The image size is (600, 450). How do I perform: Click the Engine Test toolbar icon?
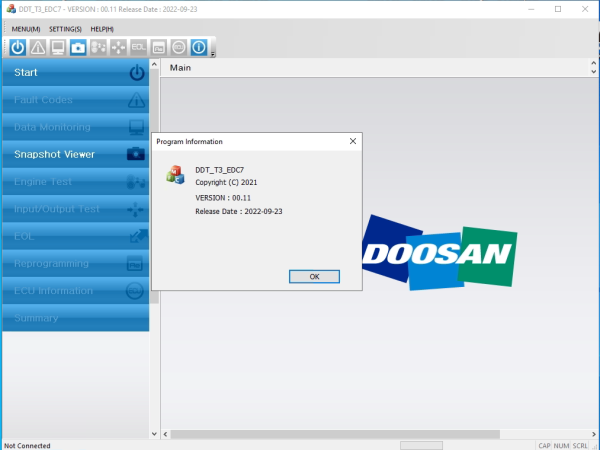[x=98, y=47]
